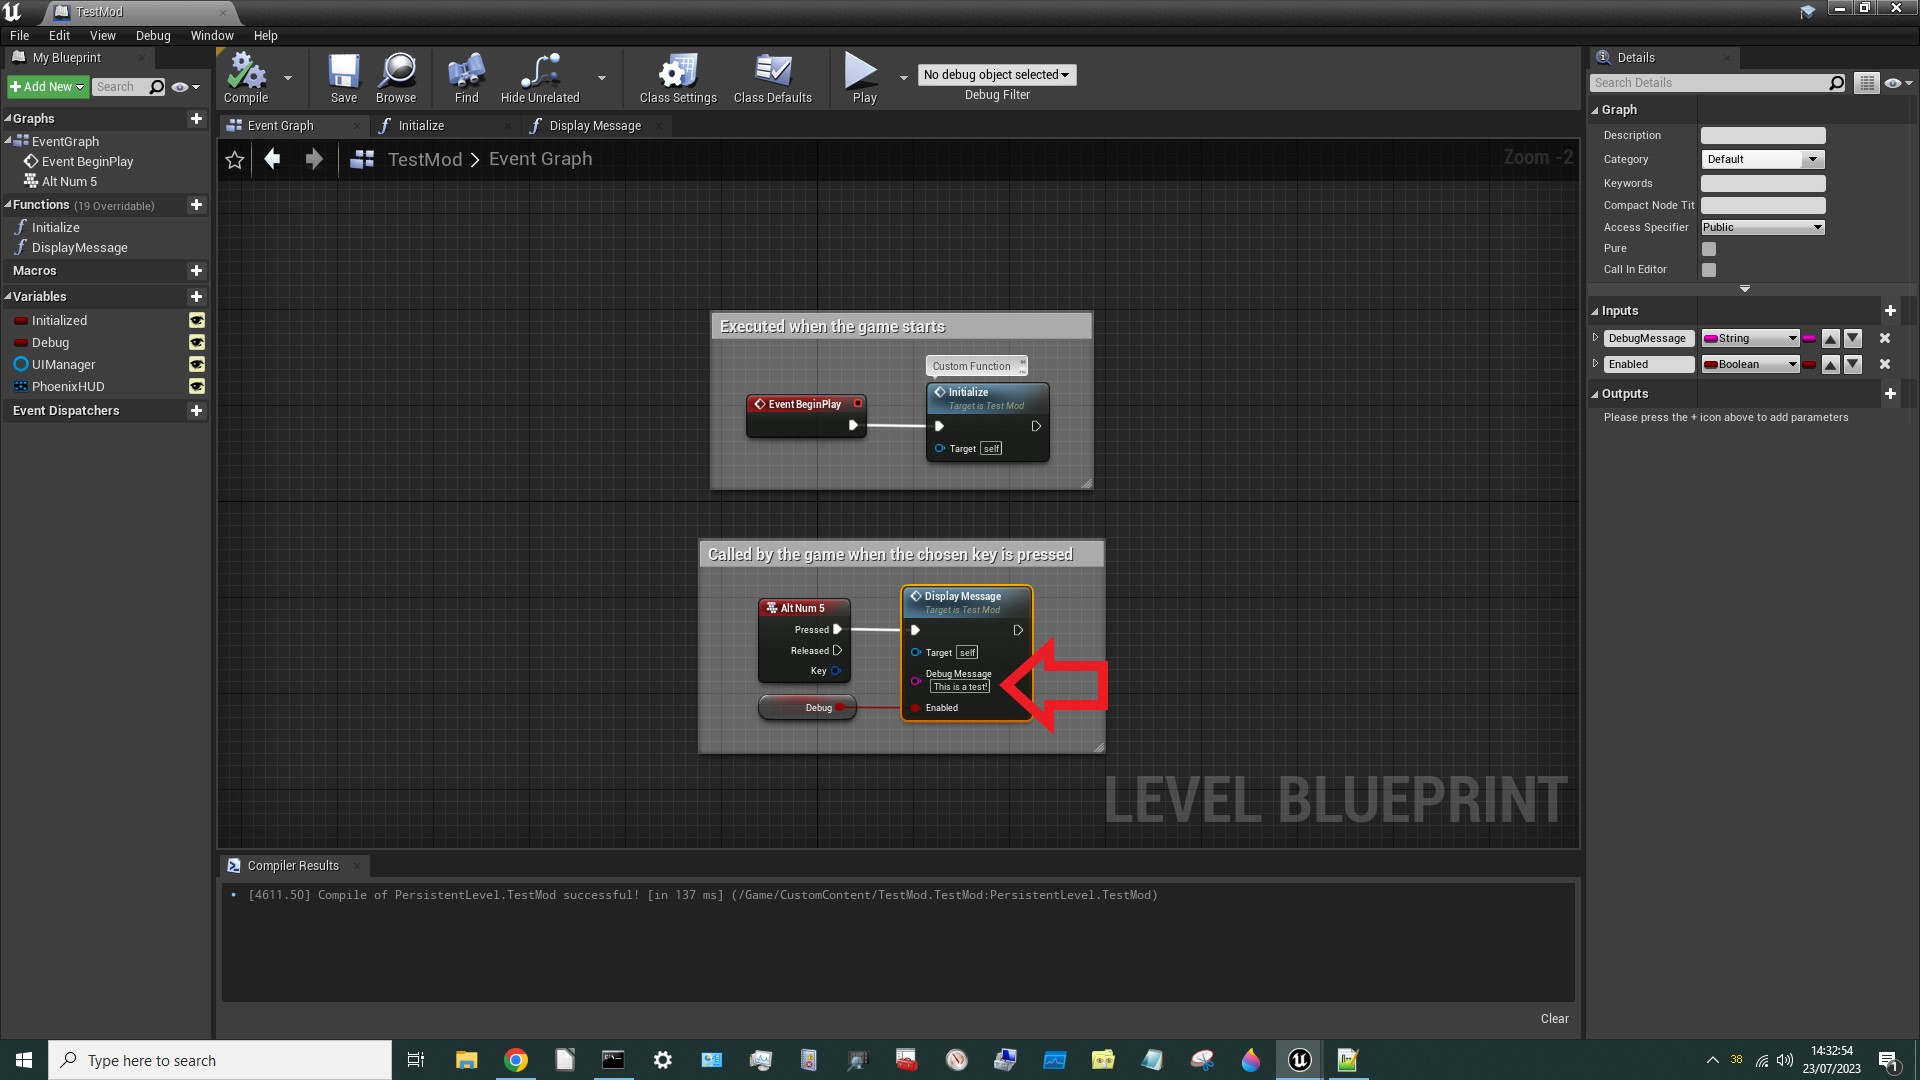Add a new macro with plus icon
Image resolution: width=1920 pixels, height=1080 pixels.
click(196, 270)
